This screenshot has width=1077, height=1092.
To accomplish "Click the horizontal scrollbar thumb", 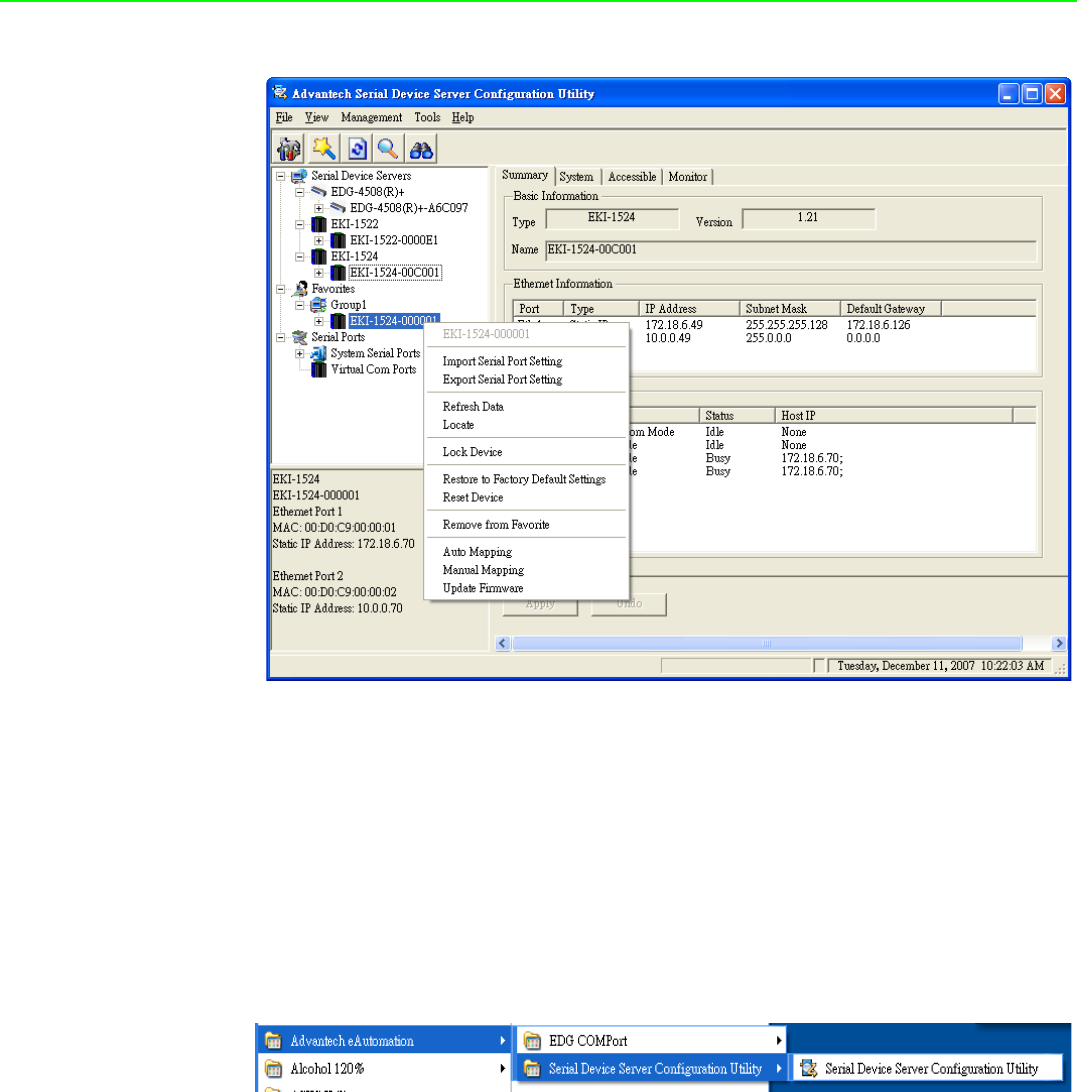I will (767, 644).
